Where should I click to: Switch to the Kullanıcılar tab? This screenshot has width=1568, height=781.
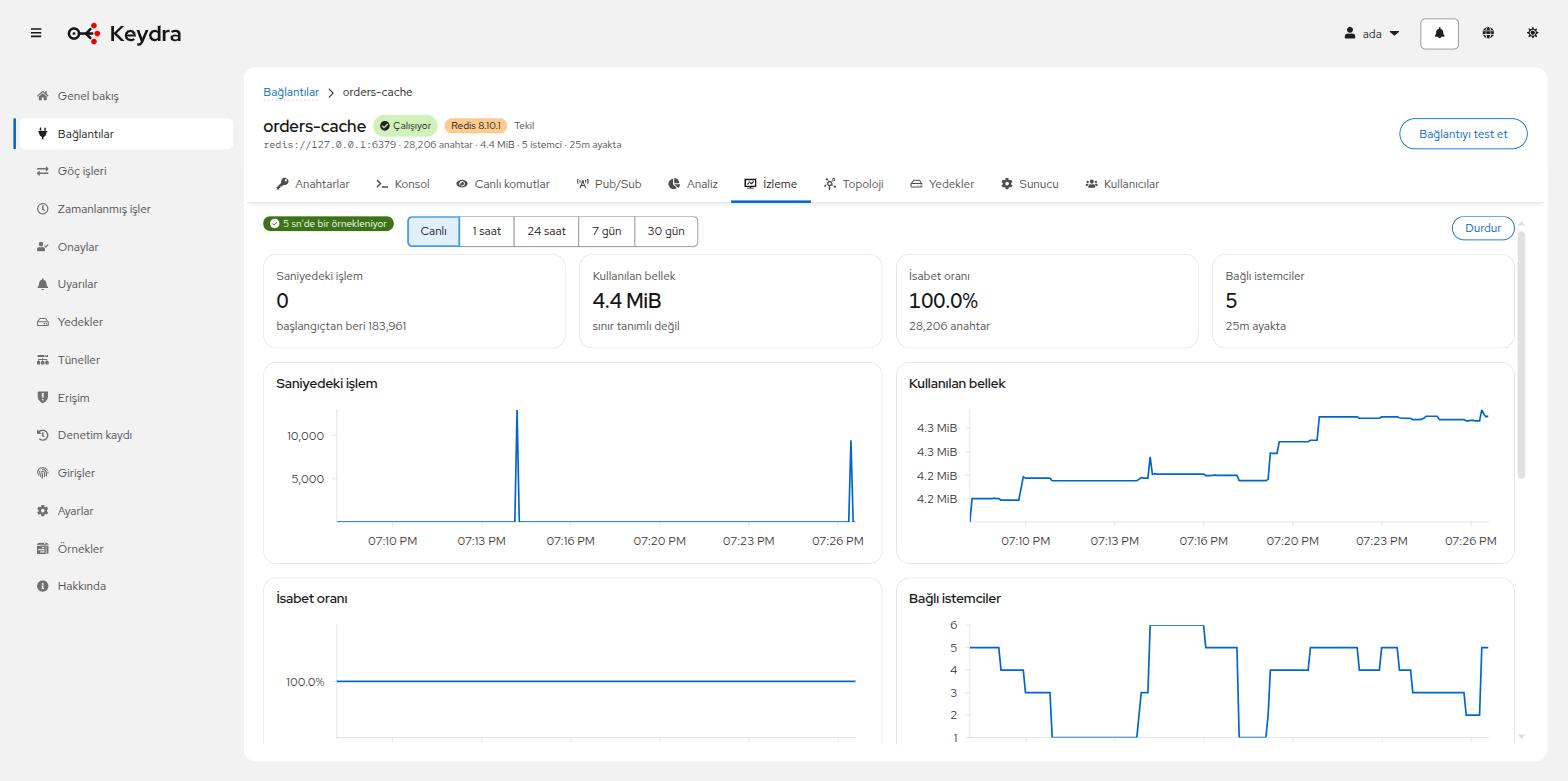[1122, 184]
